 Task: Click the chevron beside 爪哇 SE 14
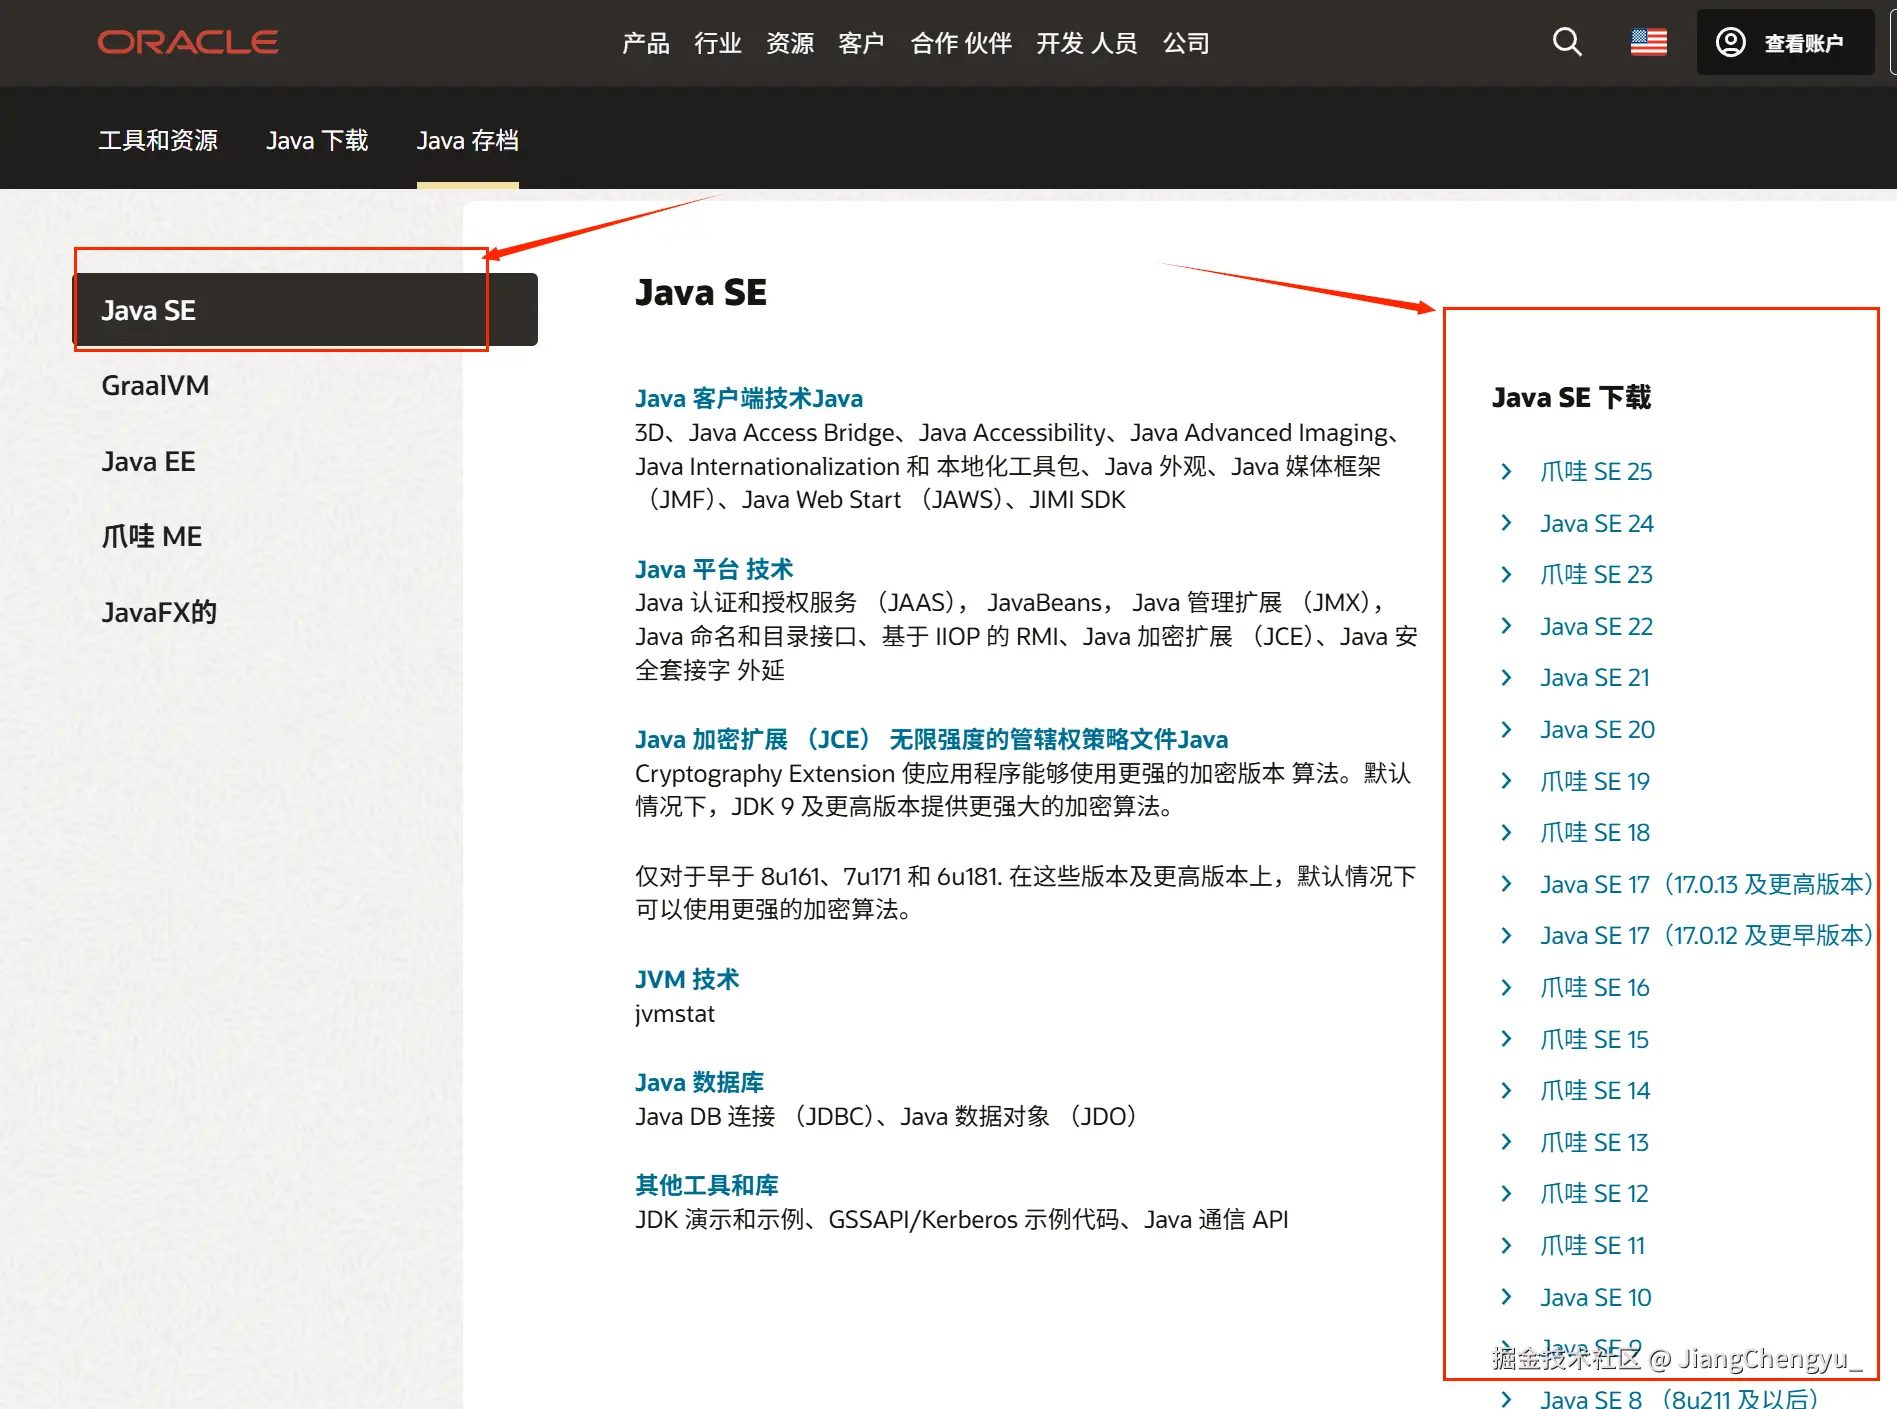1506,1090
